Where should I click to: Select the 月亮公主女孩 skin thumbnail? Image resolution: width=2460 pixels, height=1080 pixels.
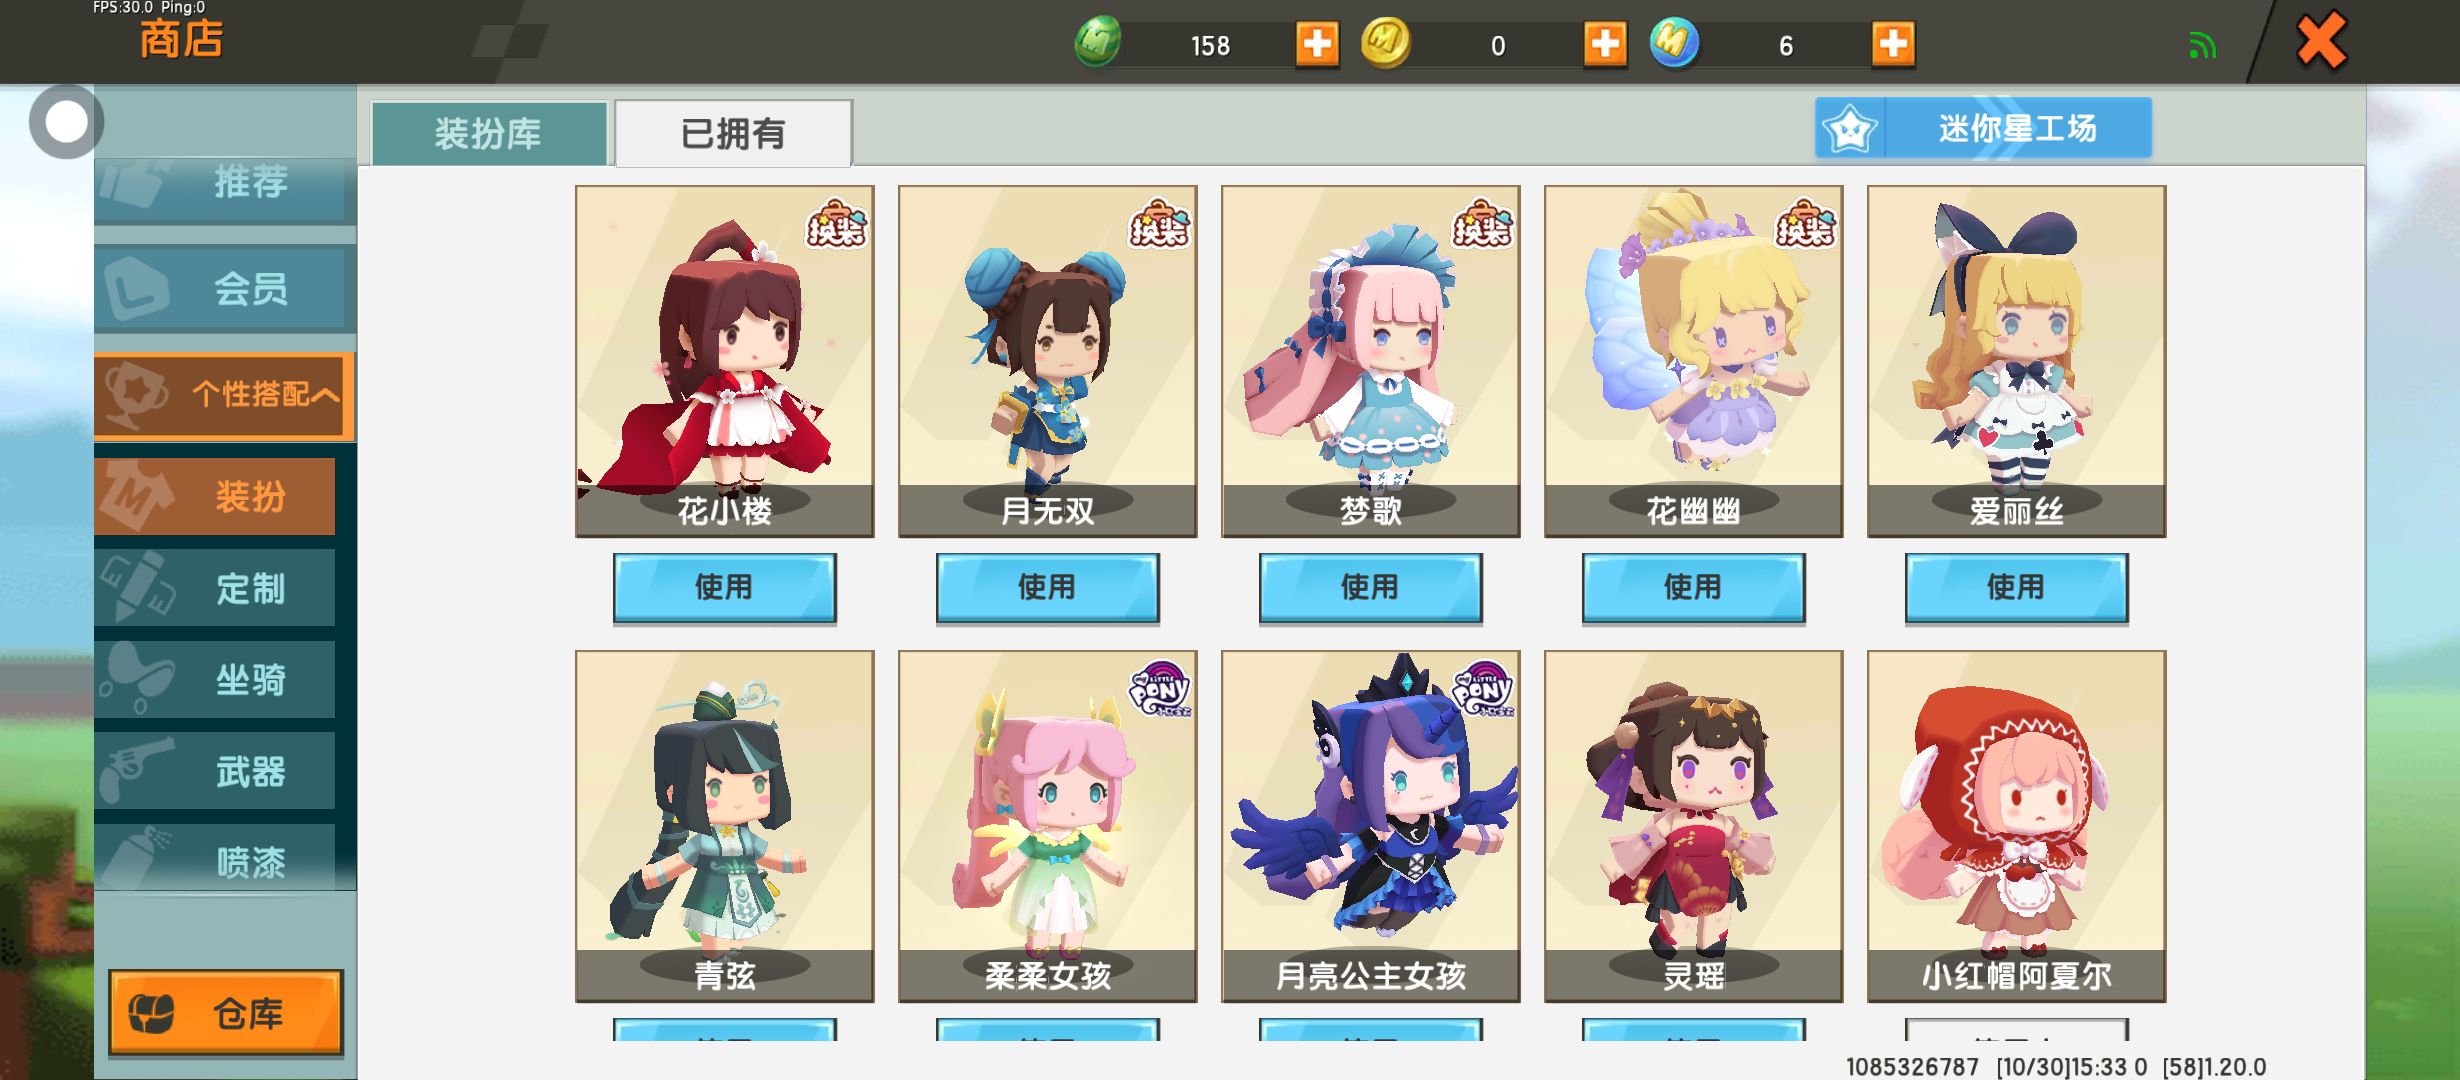(x=1370, y=826)
